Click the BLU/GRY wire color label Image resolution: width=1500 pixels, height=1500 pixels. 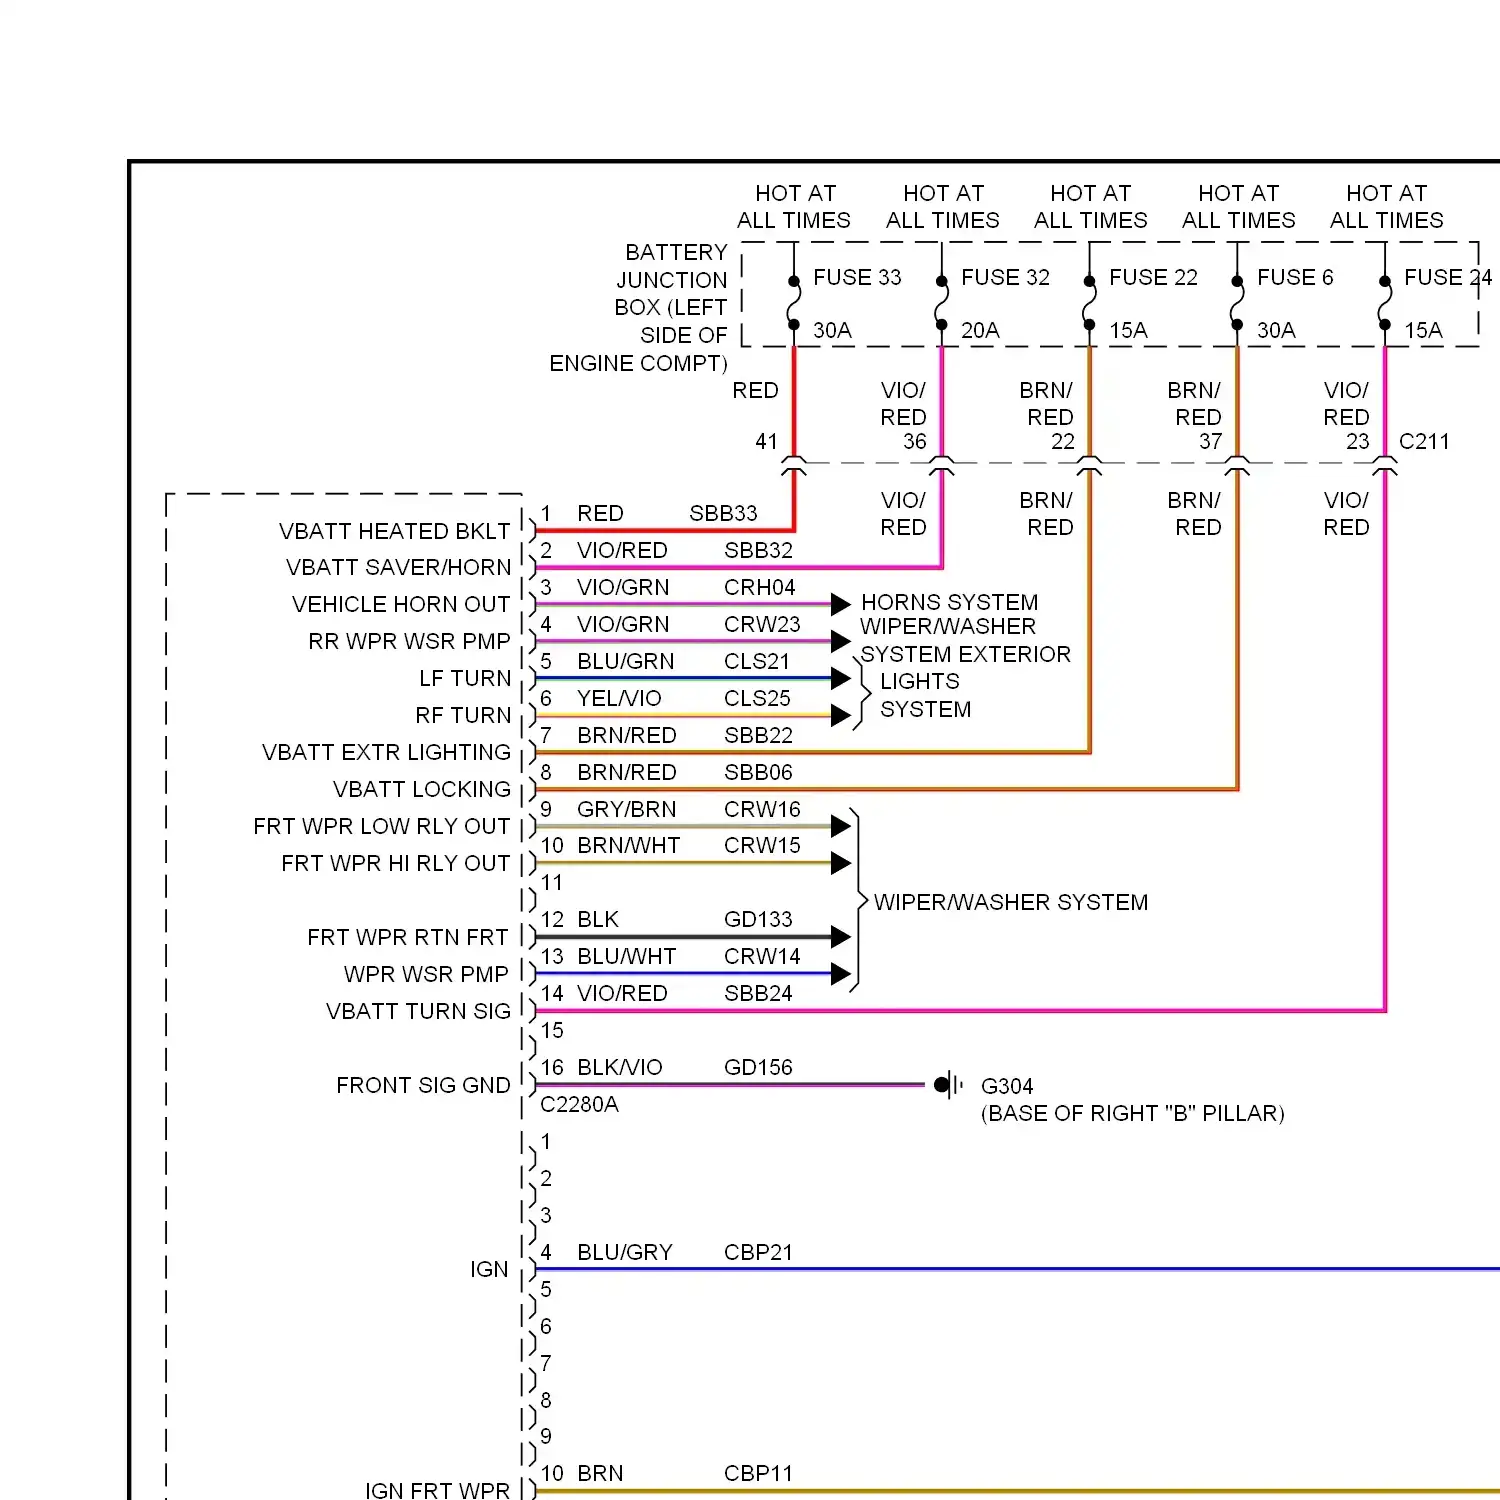click(x=625, y=1252)
